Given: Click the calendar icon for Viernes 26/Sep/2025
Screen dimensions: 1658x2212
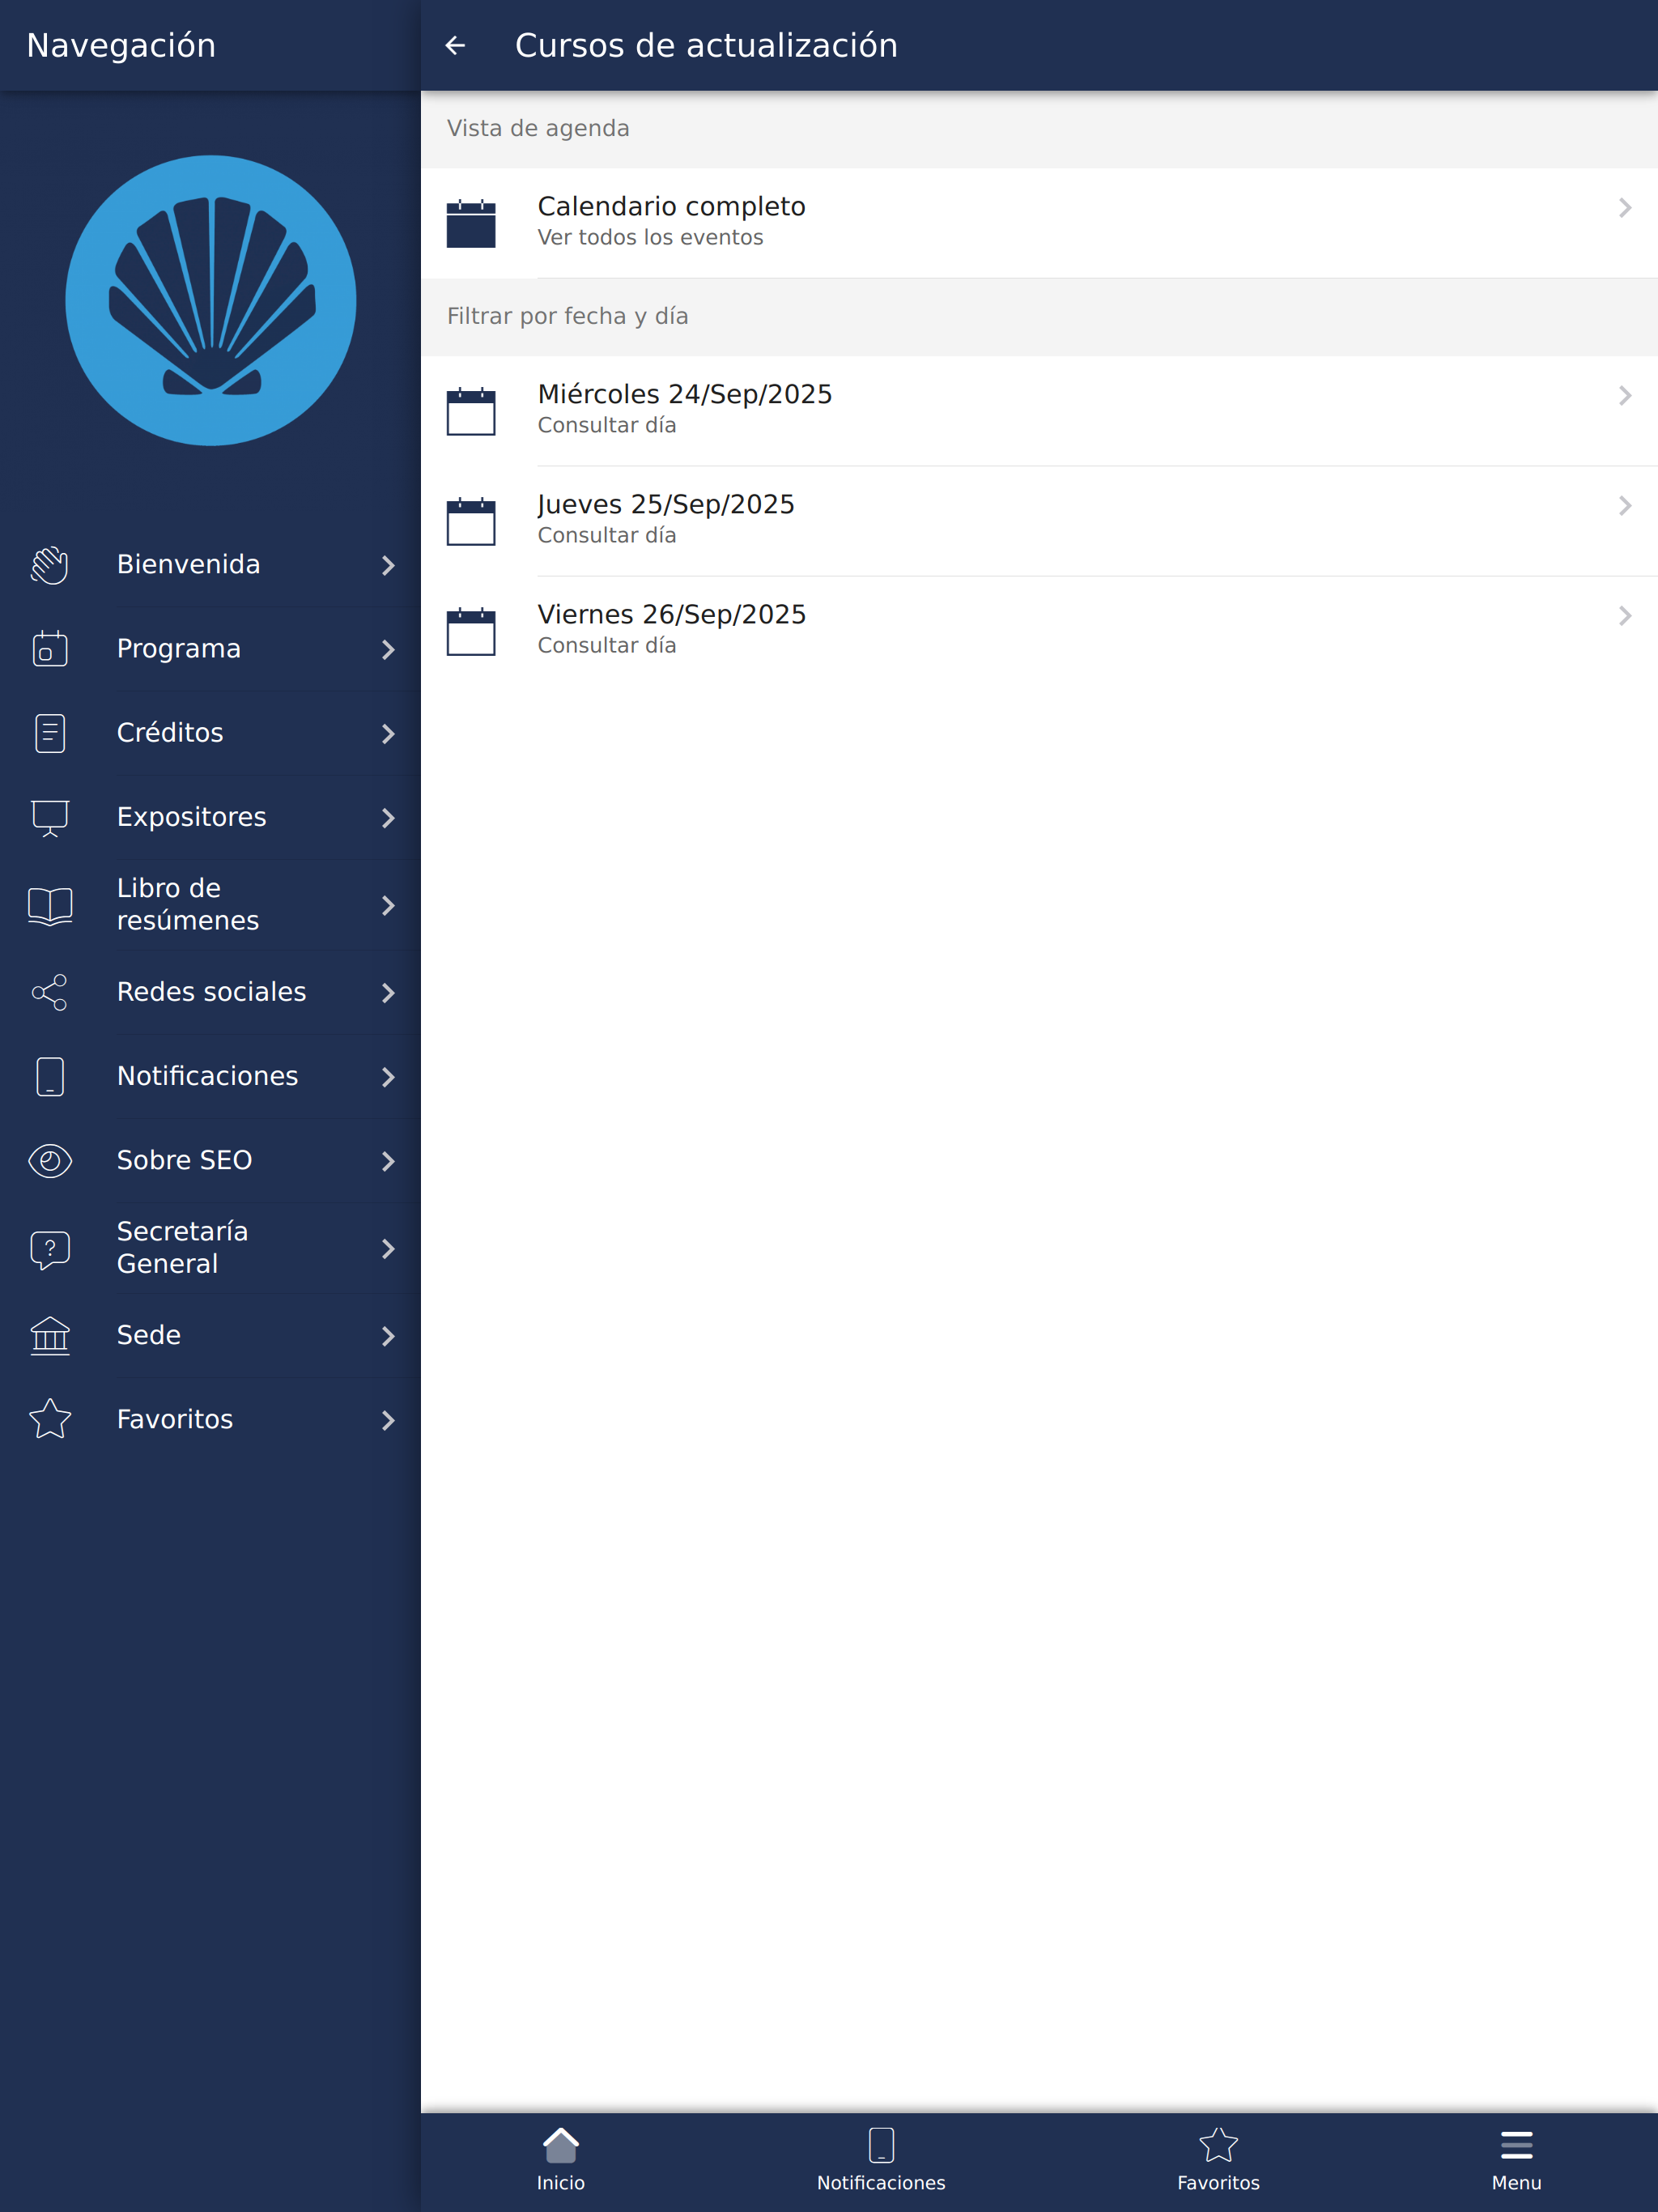Looking at the screenshot, I should tap(471, 631).
